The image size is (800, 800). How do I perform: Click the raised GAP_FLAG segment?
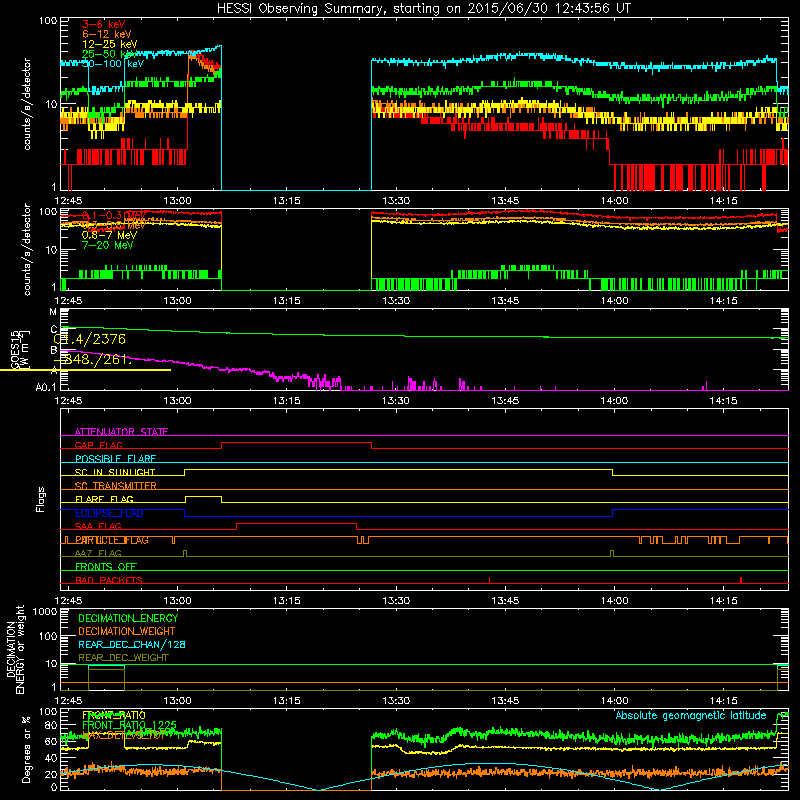(x=296, y=443)
